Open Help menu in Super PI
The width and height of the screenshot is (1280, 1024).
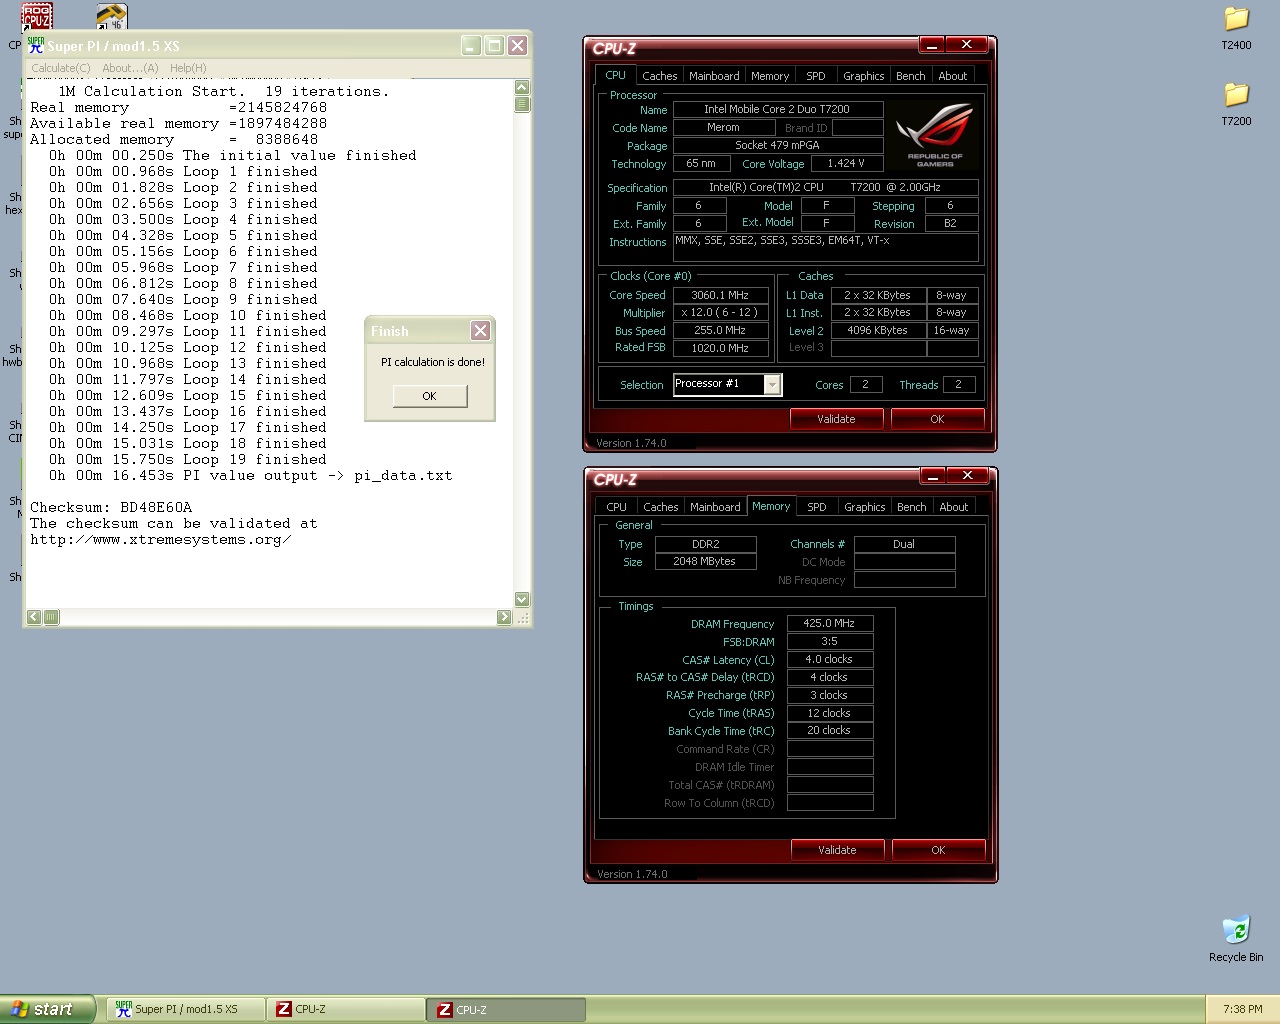188,68
